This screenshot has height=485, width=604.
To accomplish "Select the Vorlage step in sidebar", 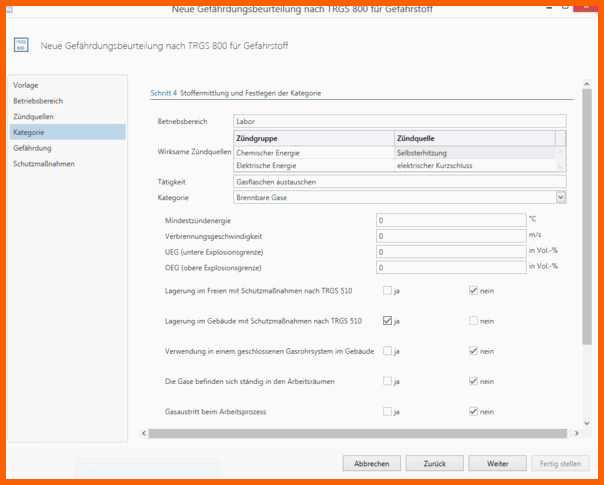I will click(x=26, y=86).
